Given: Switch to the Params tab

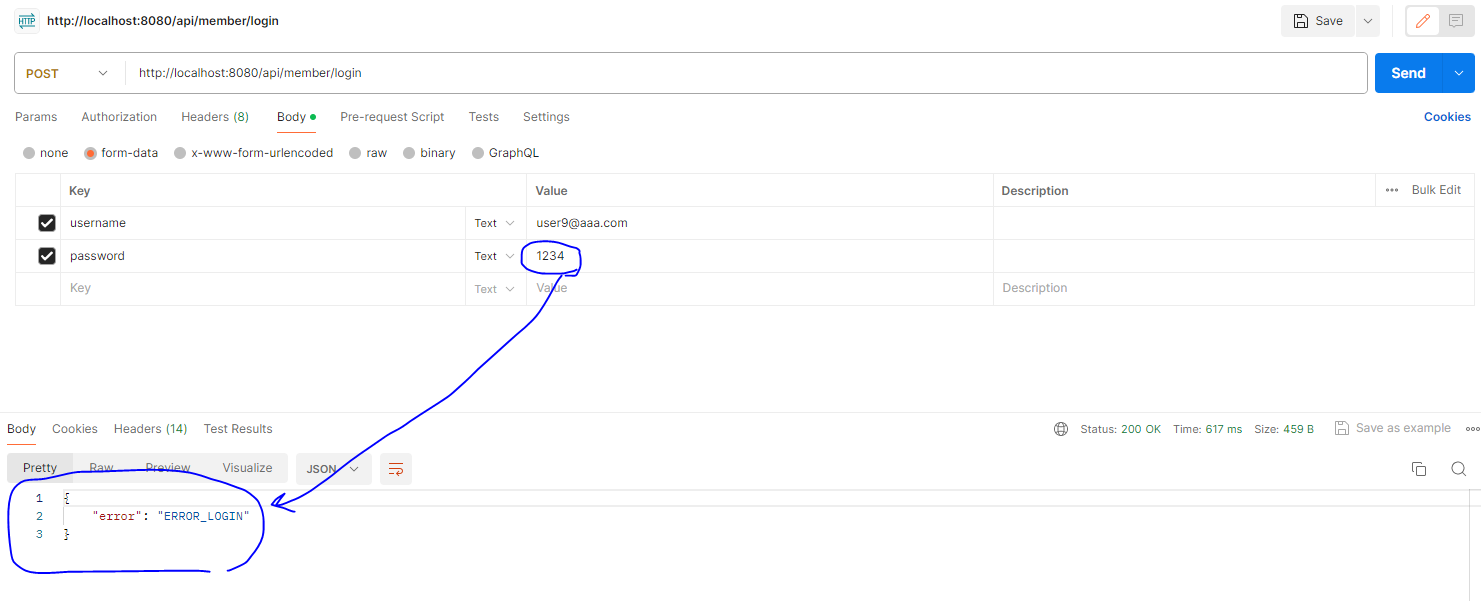Looking at the screenshot, I should [x=36, y=117].
